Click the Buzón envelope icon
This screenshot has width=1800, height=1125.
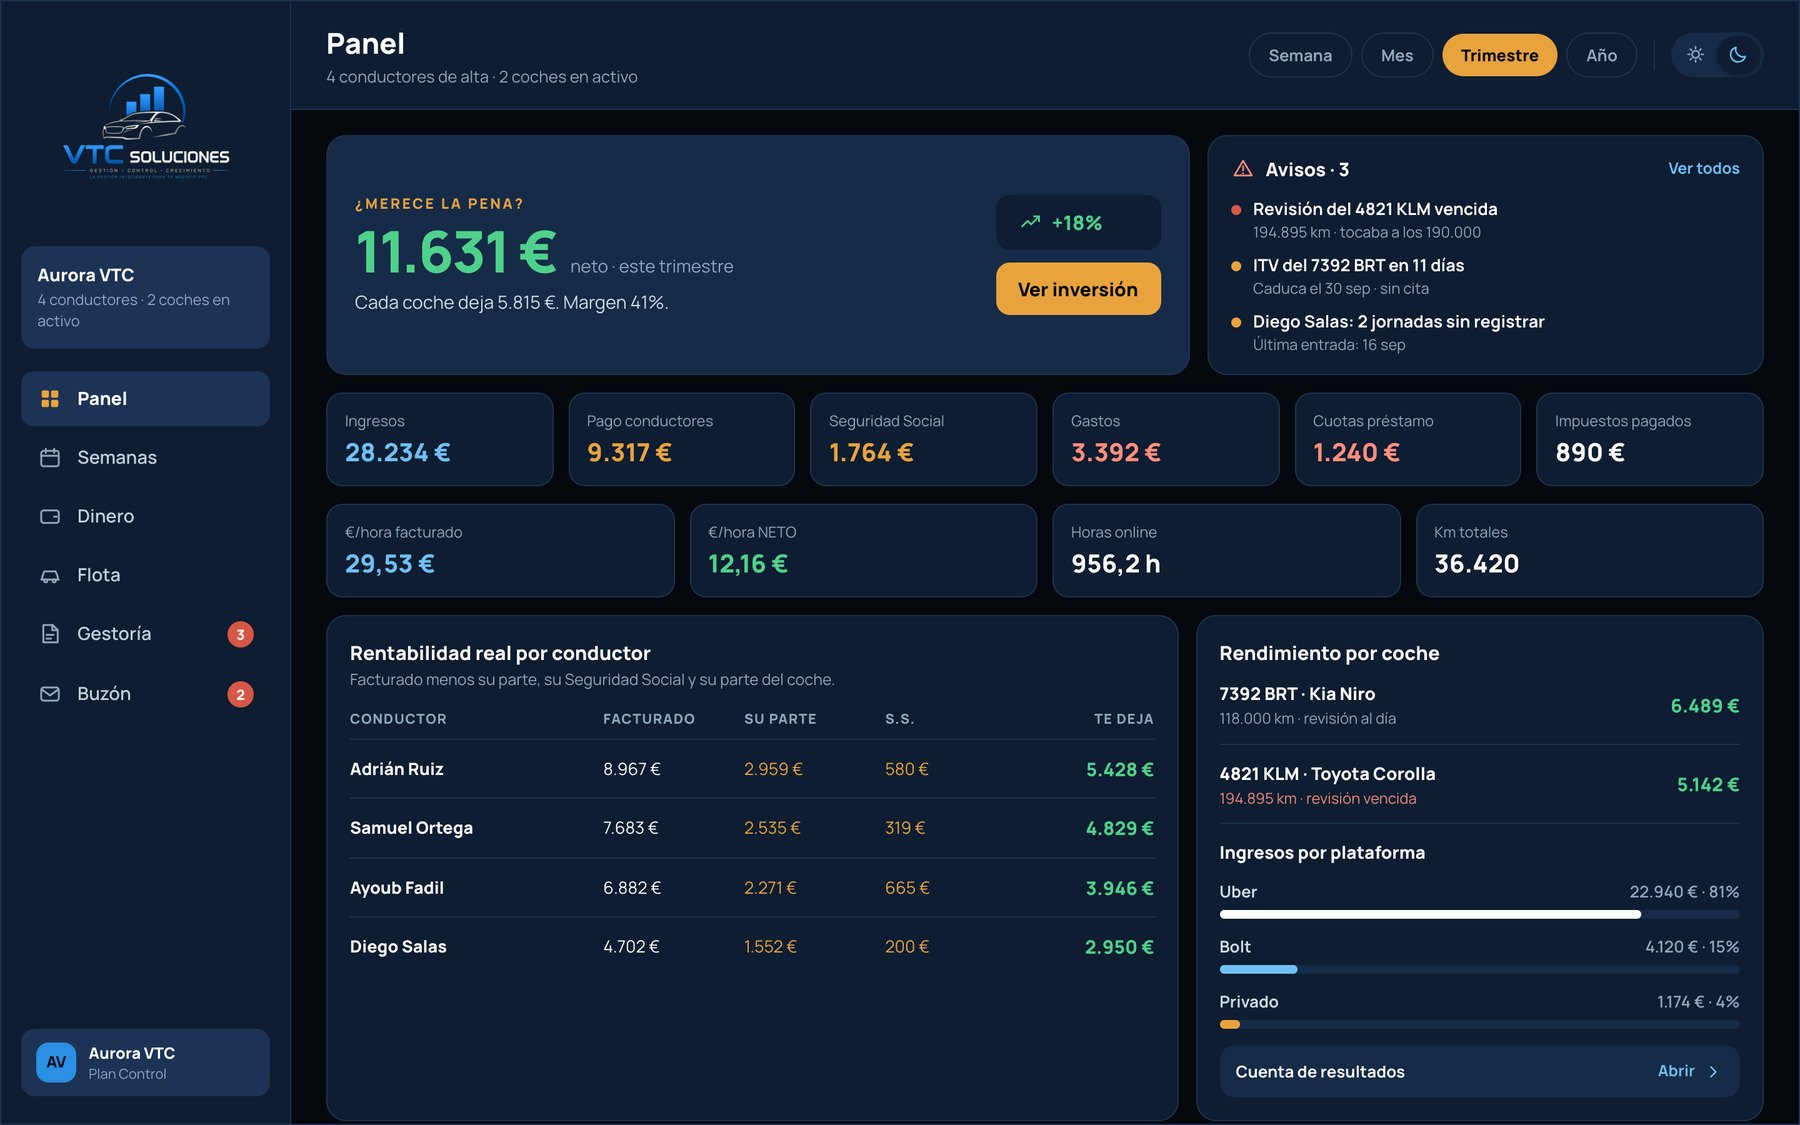(50, 693)
